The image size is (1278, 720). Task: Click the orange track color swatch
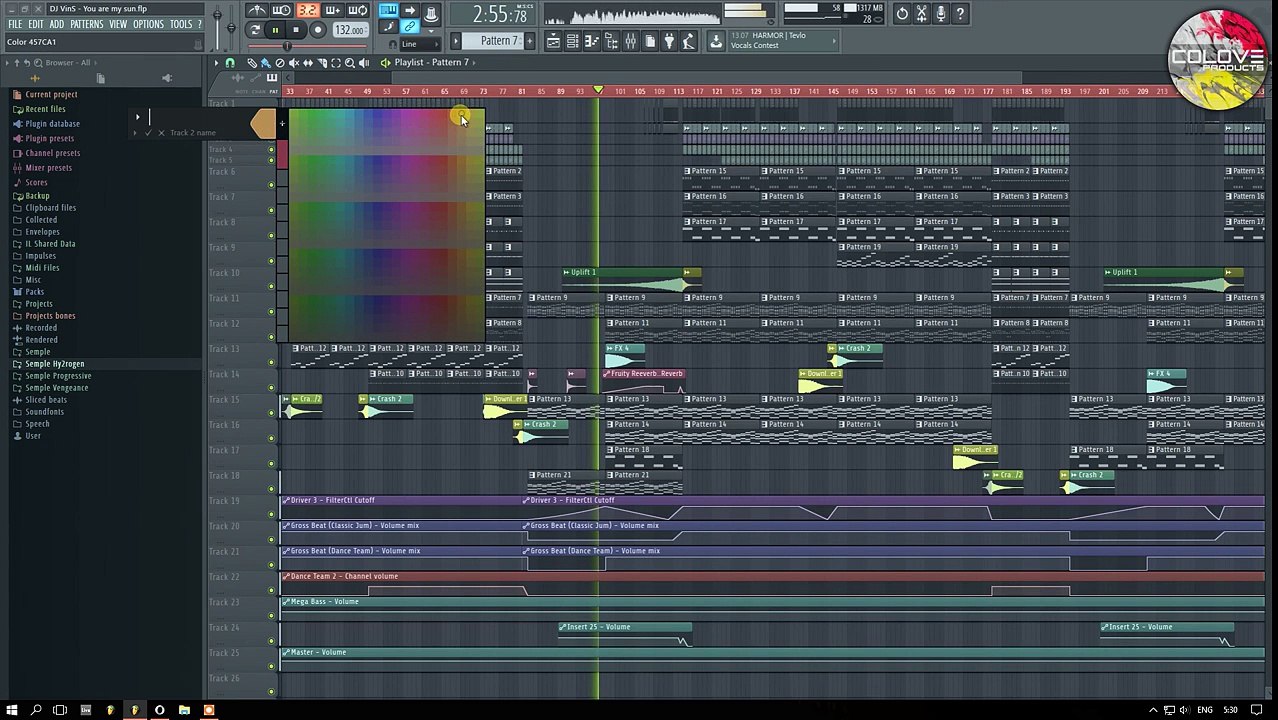[263, 124]
